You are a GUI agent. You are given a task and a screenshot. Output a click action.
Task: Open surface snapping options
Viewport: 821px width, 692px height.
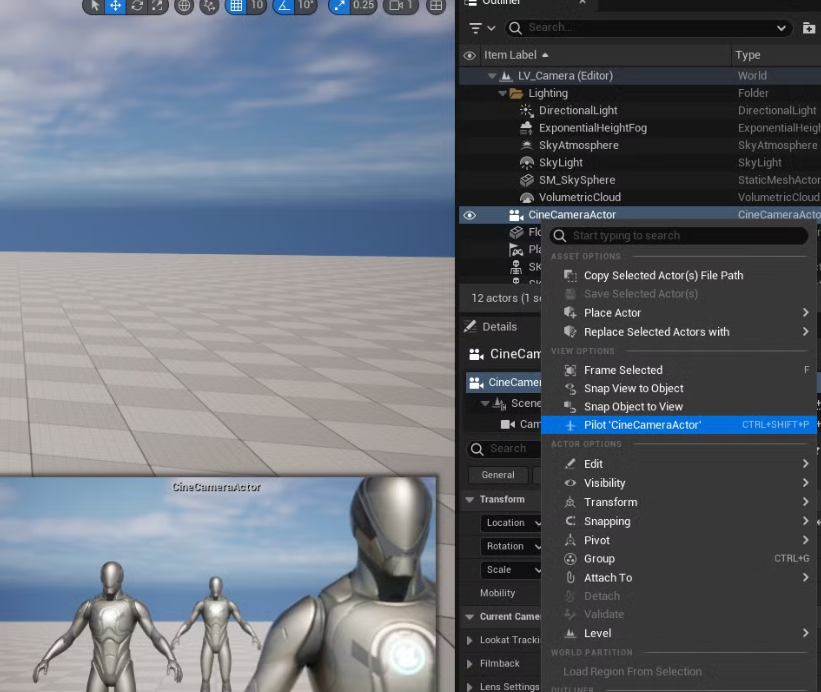(x=209, y=6)
